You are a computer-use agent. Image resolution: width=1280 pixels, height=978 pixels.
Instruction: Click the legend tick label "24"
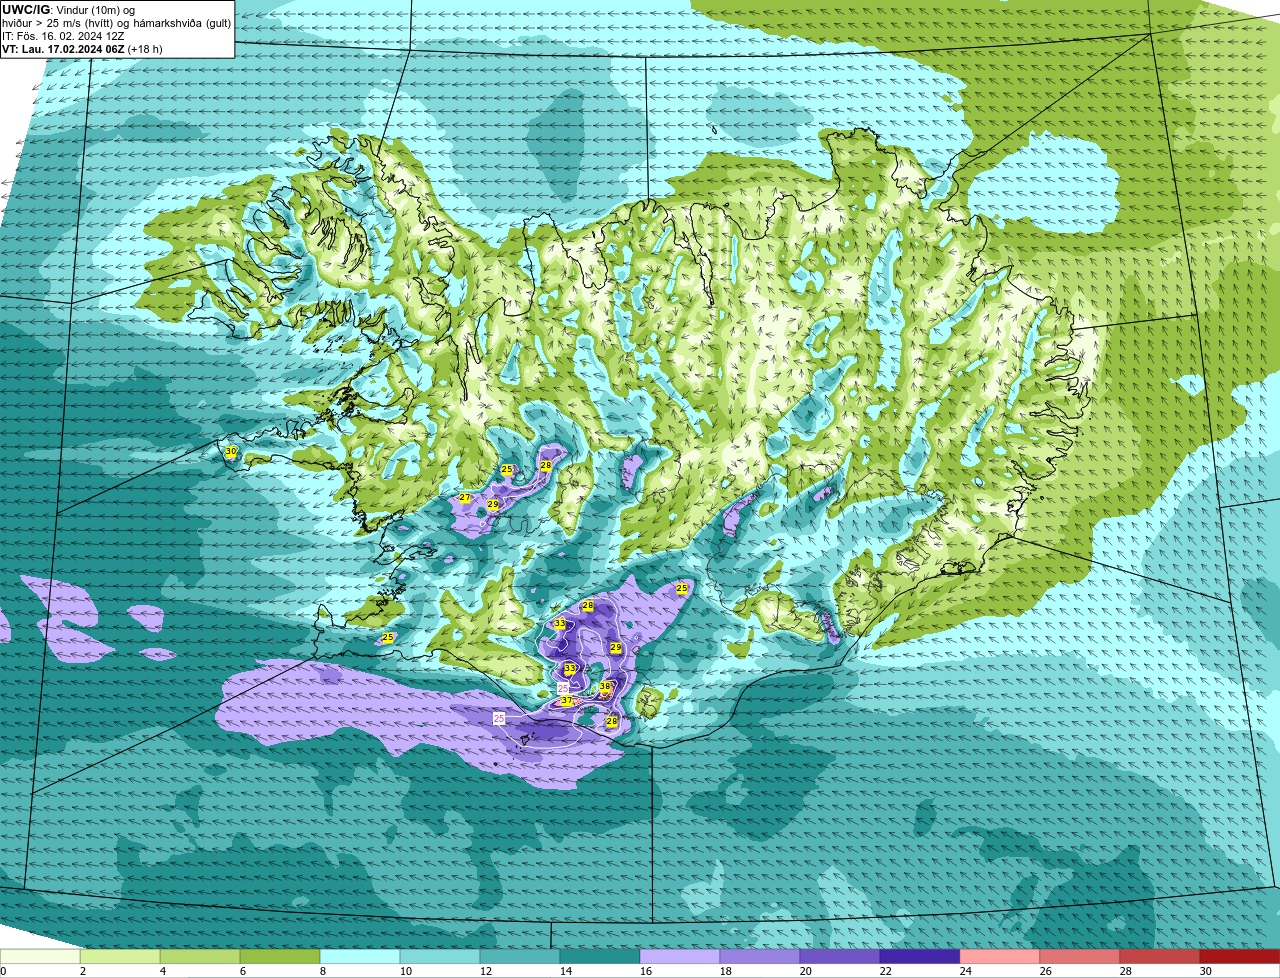point(966,971)
